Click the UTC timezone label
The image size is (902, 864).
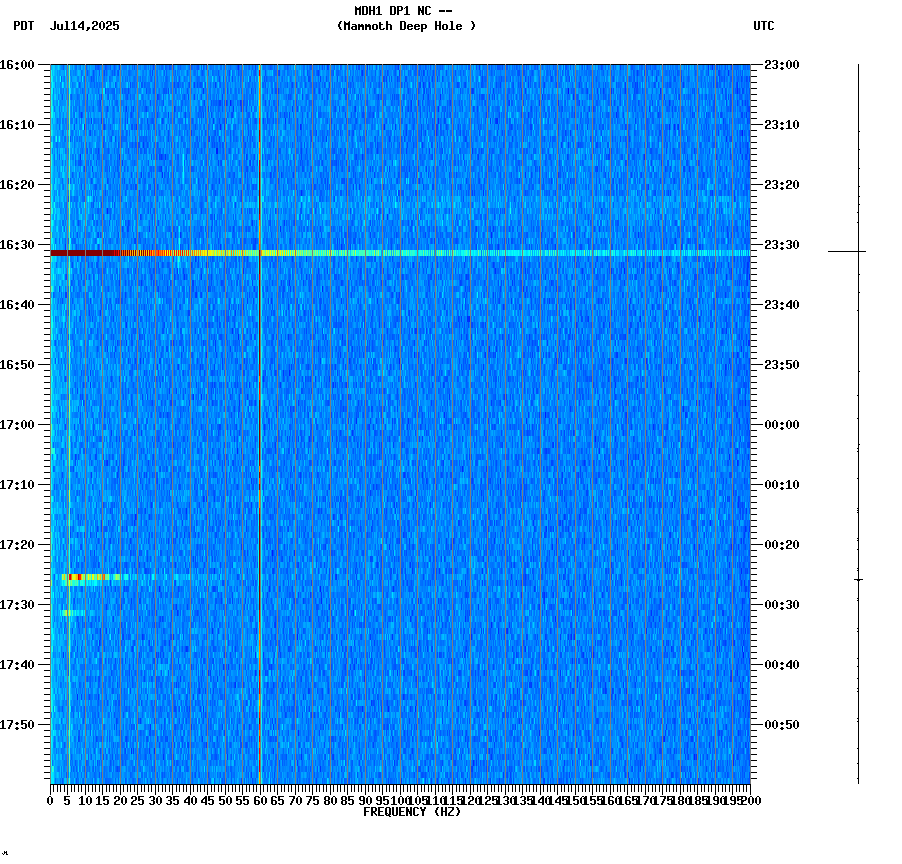point(765,27)
